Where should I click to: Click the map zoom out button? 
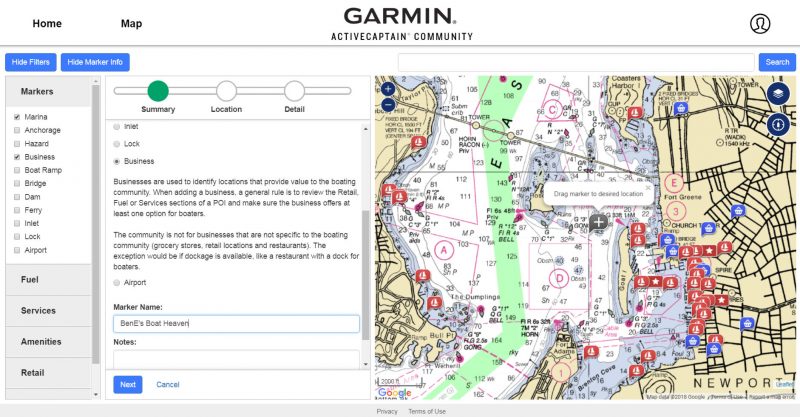tap(388, 105)
